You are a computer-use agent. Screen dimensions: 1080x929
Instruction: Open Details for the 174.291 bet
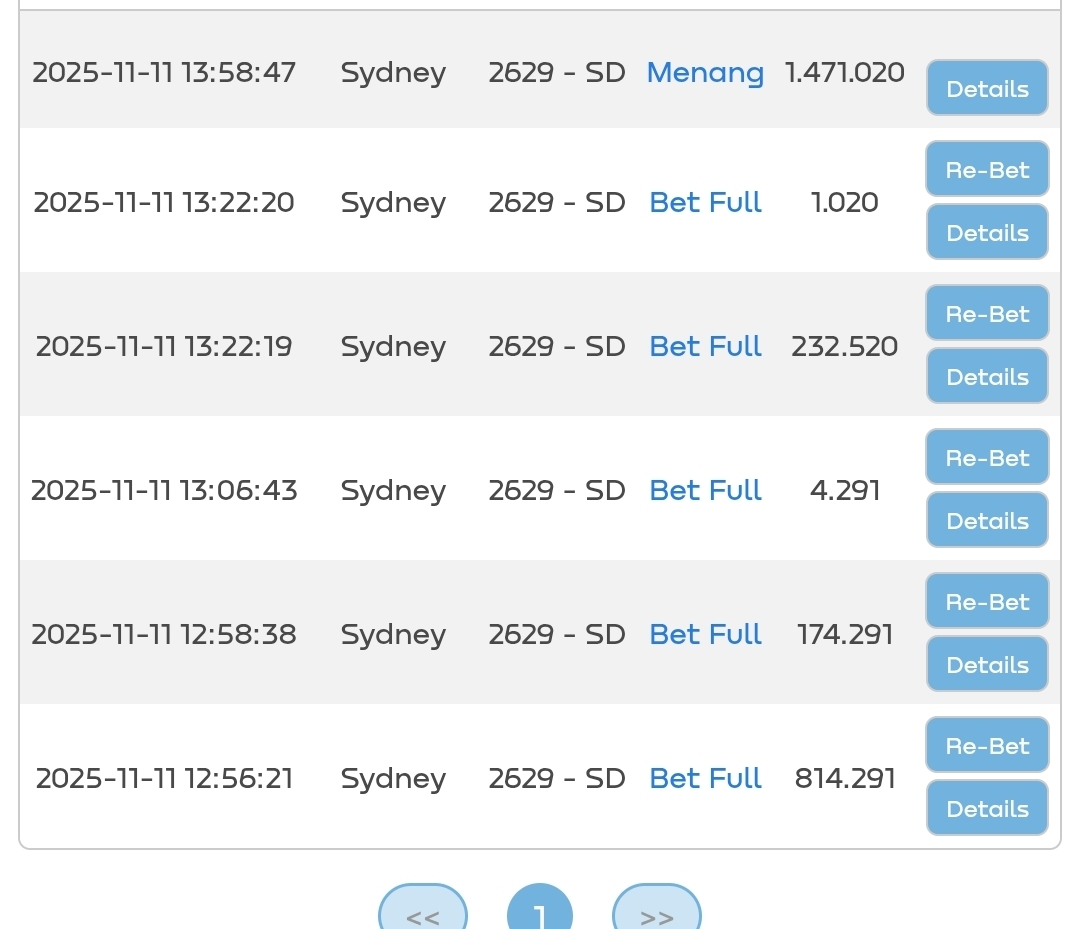pyautogui.click(x=987, y=665)
